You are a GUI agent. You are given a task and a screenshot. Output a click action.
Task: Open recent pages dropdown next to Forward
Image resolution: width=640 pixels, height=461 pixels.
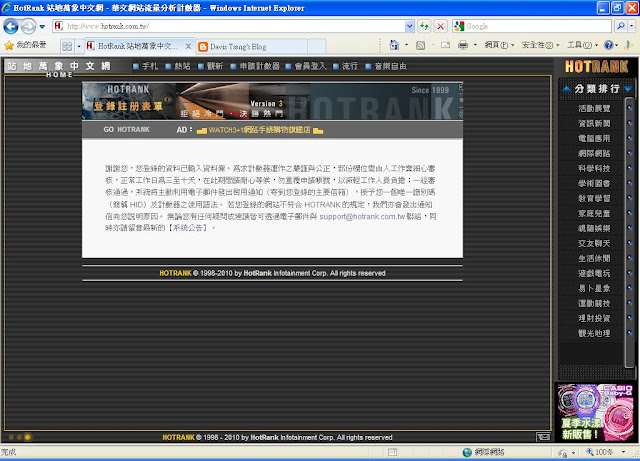tap(42, 27)
